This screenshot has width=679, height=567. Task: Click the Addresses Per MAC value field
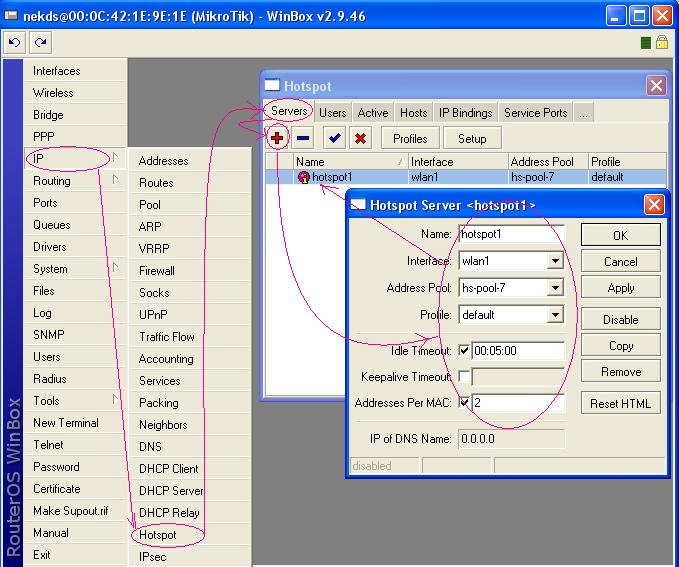(x=518, y=402)
